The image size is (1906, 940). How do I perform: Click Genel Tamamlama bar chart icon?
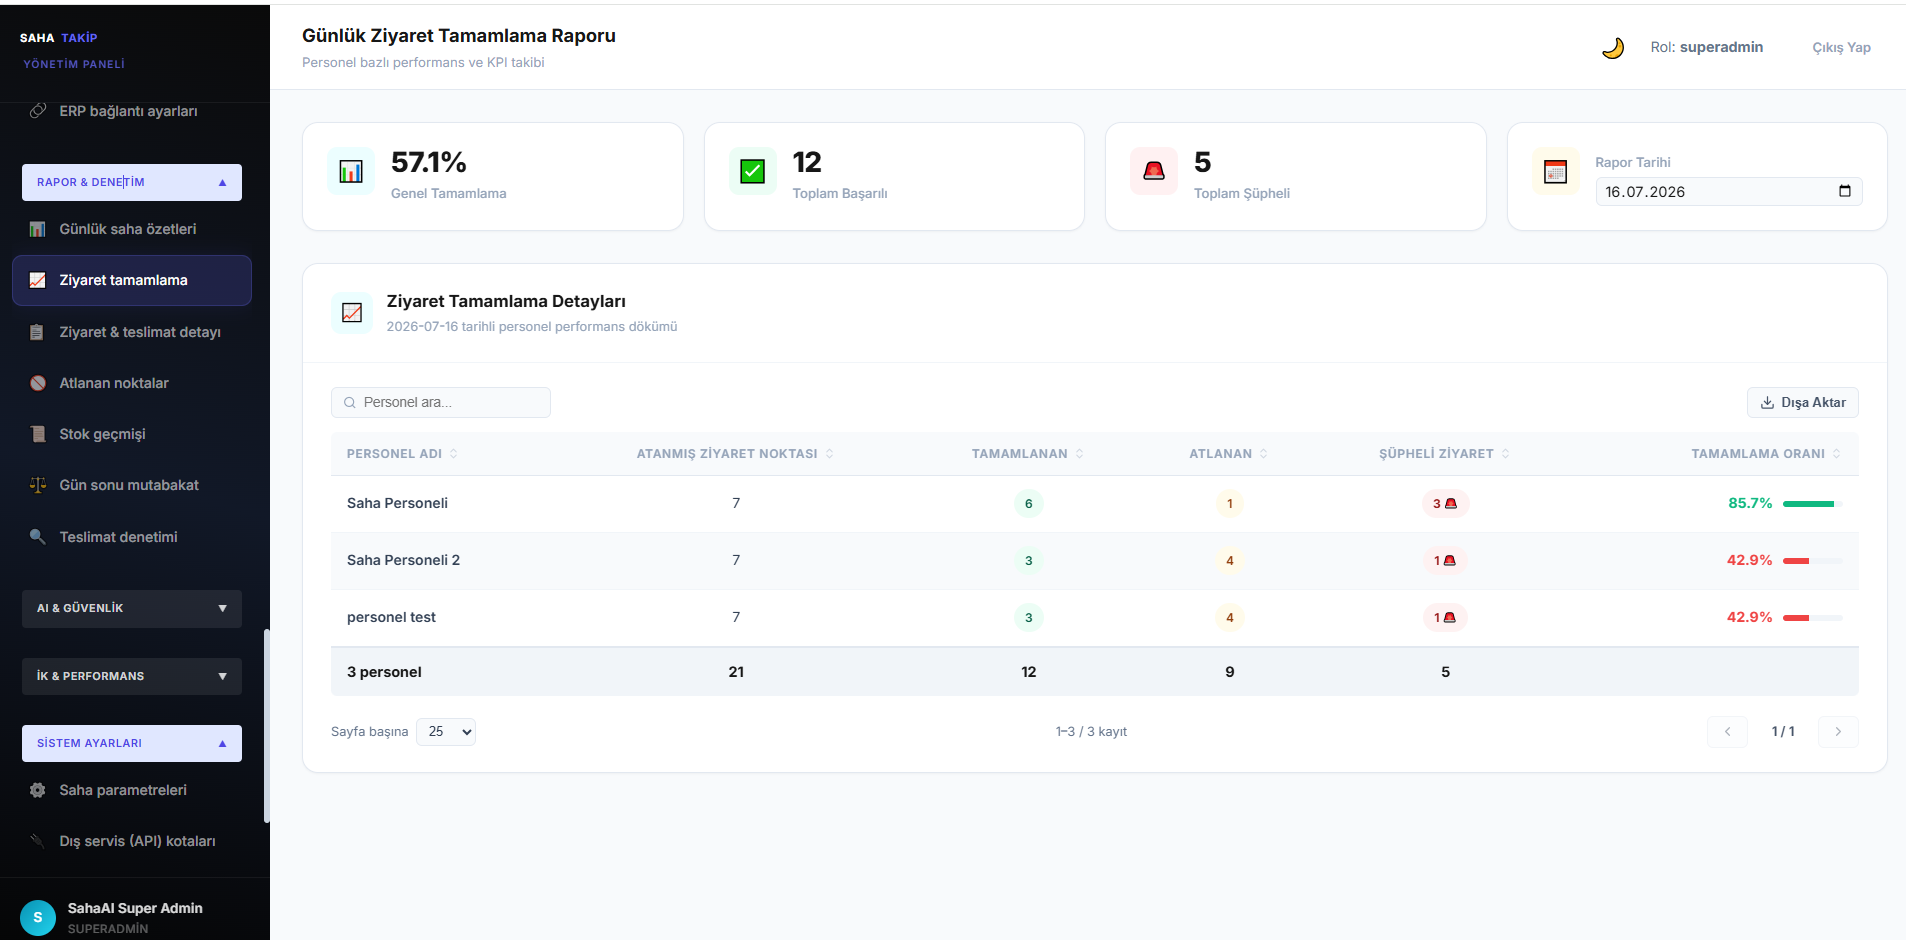(351, 172)
